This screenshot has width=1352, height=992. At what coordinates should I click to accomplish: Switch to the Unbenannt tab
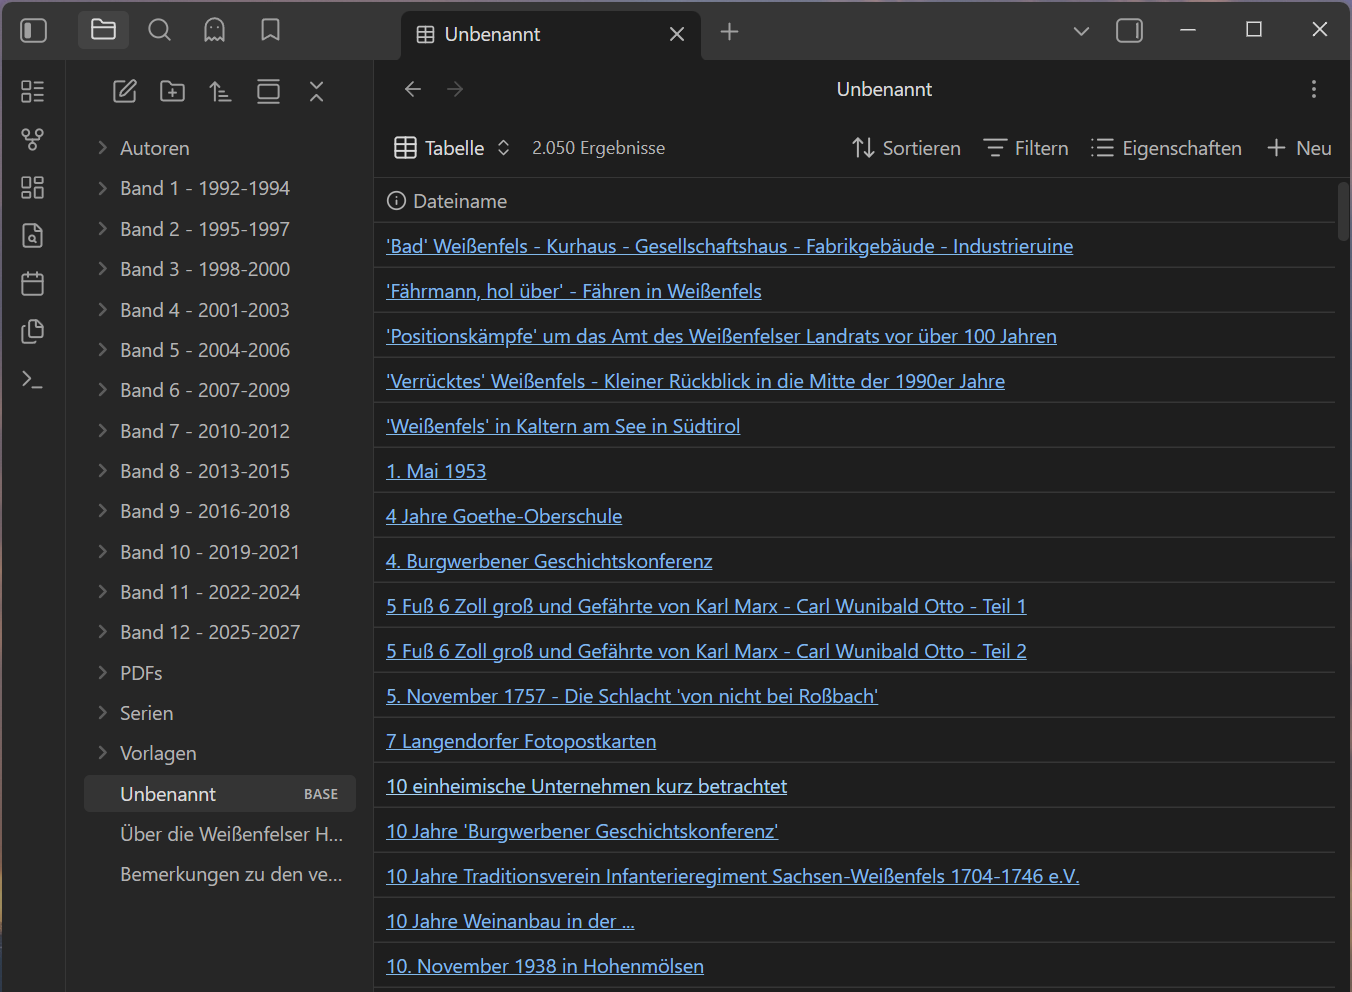(492, 34)
